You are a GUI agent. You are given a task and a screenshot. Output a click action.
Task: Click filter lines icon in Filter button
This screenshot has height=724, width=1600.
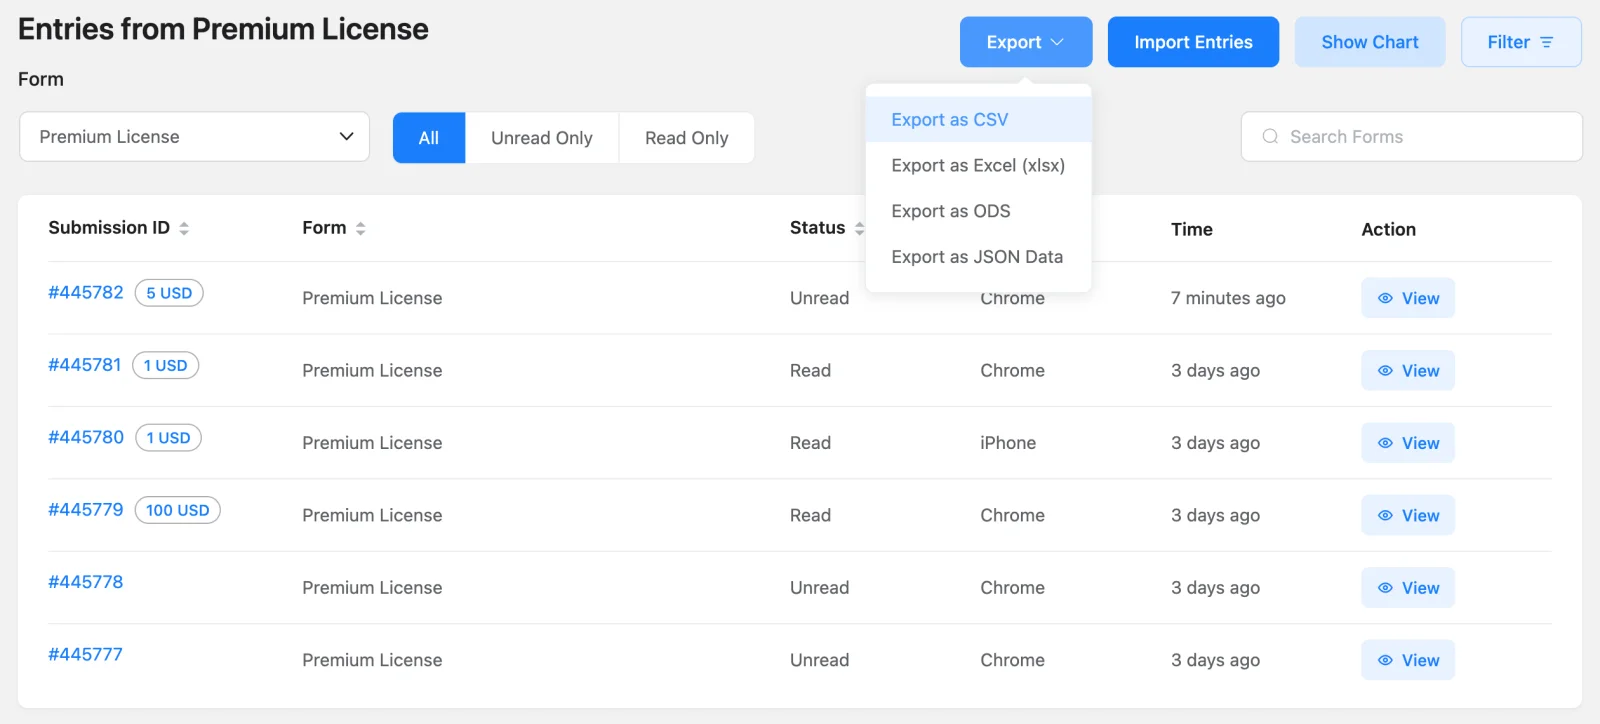pos(1547,42)
